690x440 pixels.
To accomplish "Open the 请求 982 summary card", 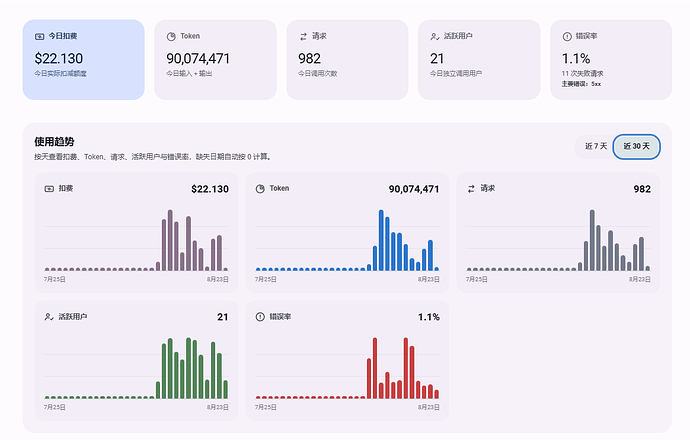I will pyautogui.click(x=347, y=59).
